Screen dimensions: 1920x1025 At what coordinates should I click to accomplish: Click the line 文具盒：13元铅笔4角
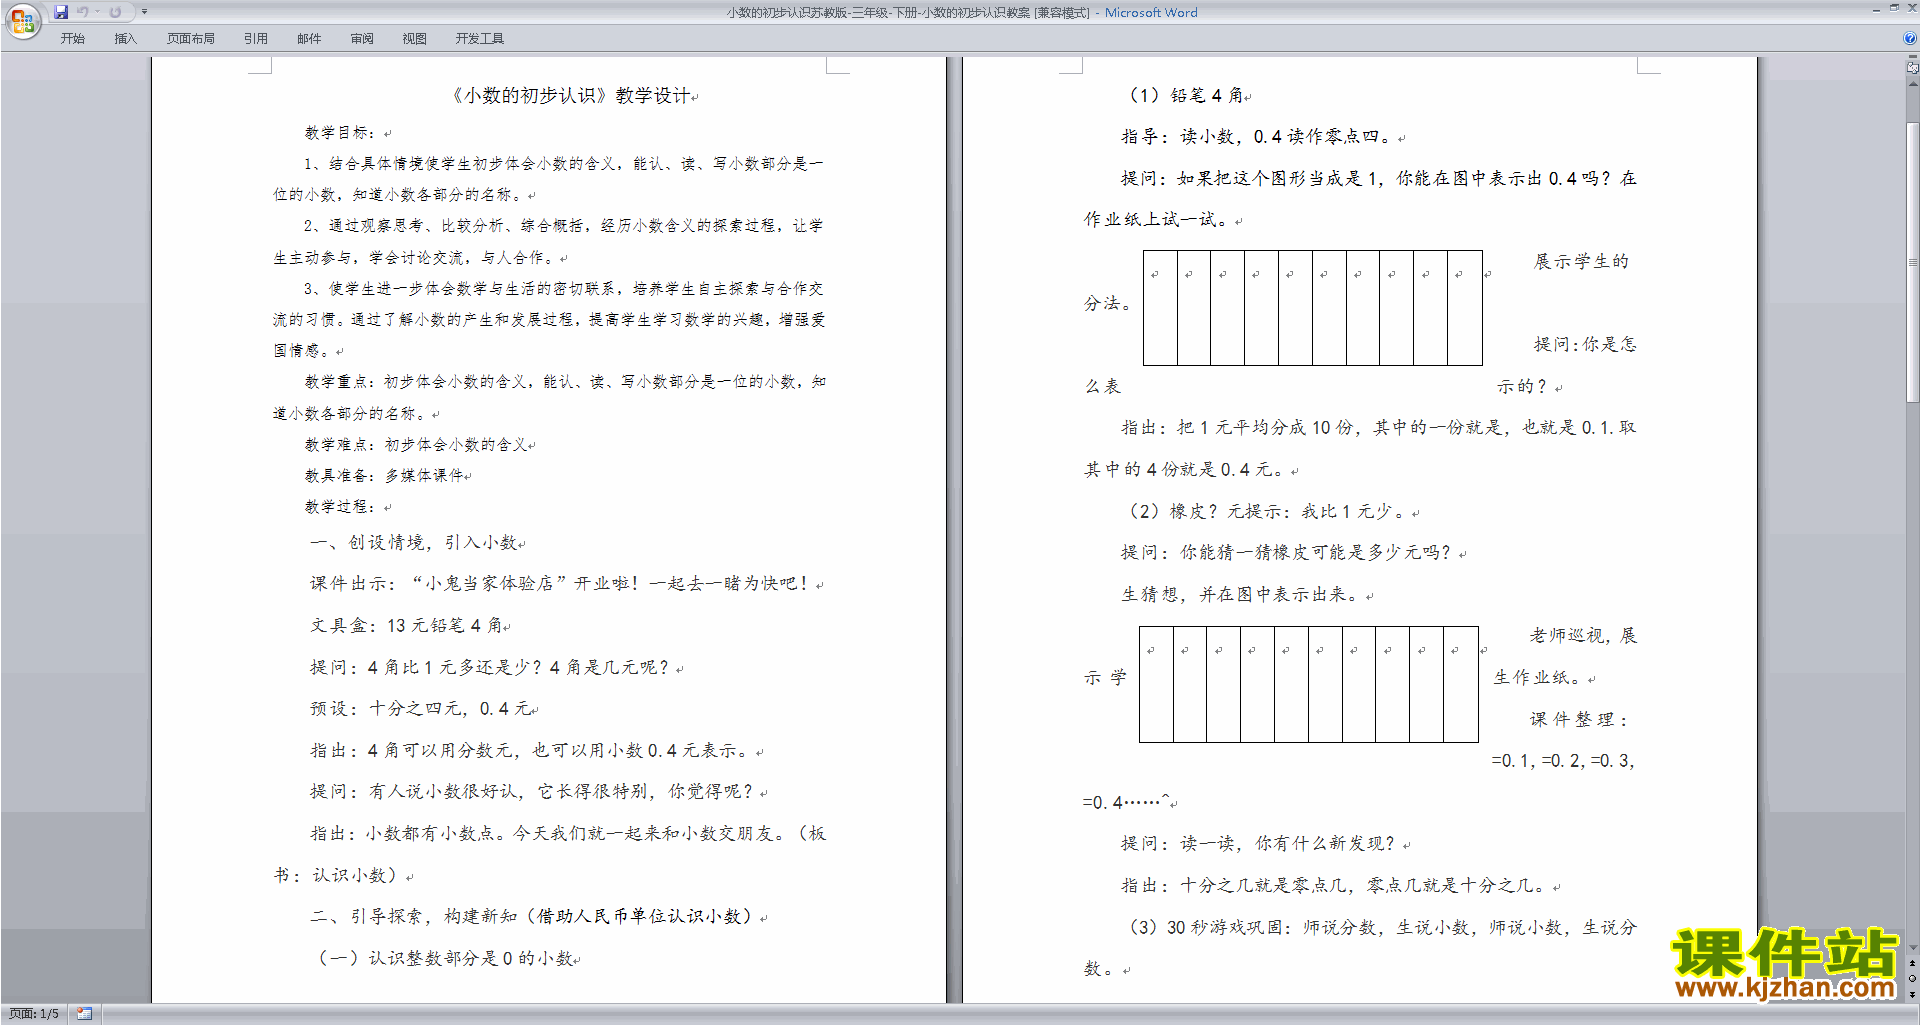tap(406, 626)
